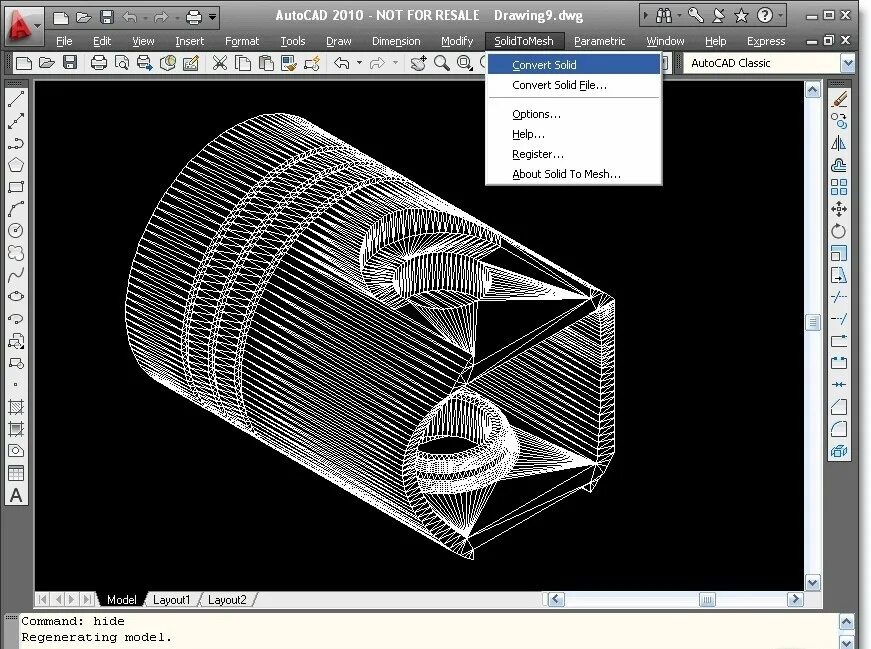871x649 pixels.
Task: Open the Help... entry in SolidToMesh menu
Action: click(x=574, y=134)
